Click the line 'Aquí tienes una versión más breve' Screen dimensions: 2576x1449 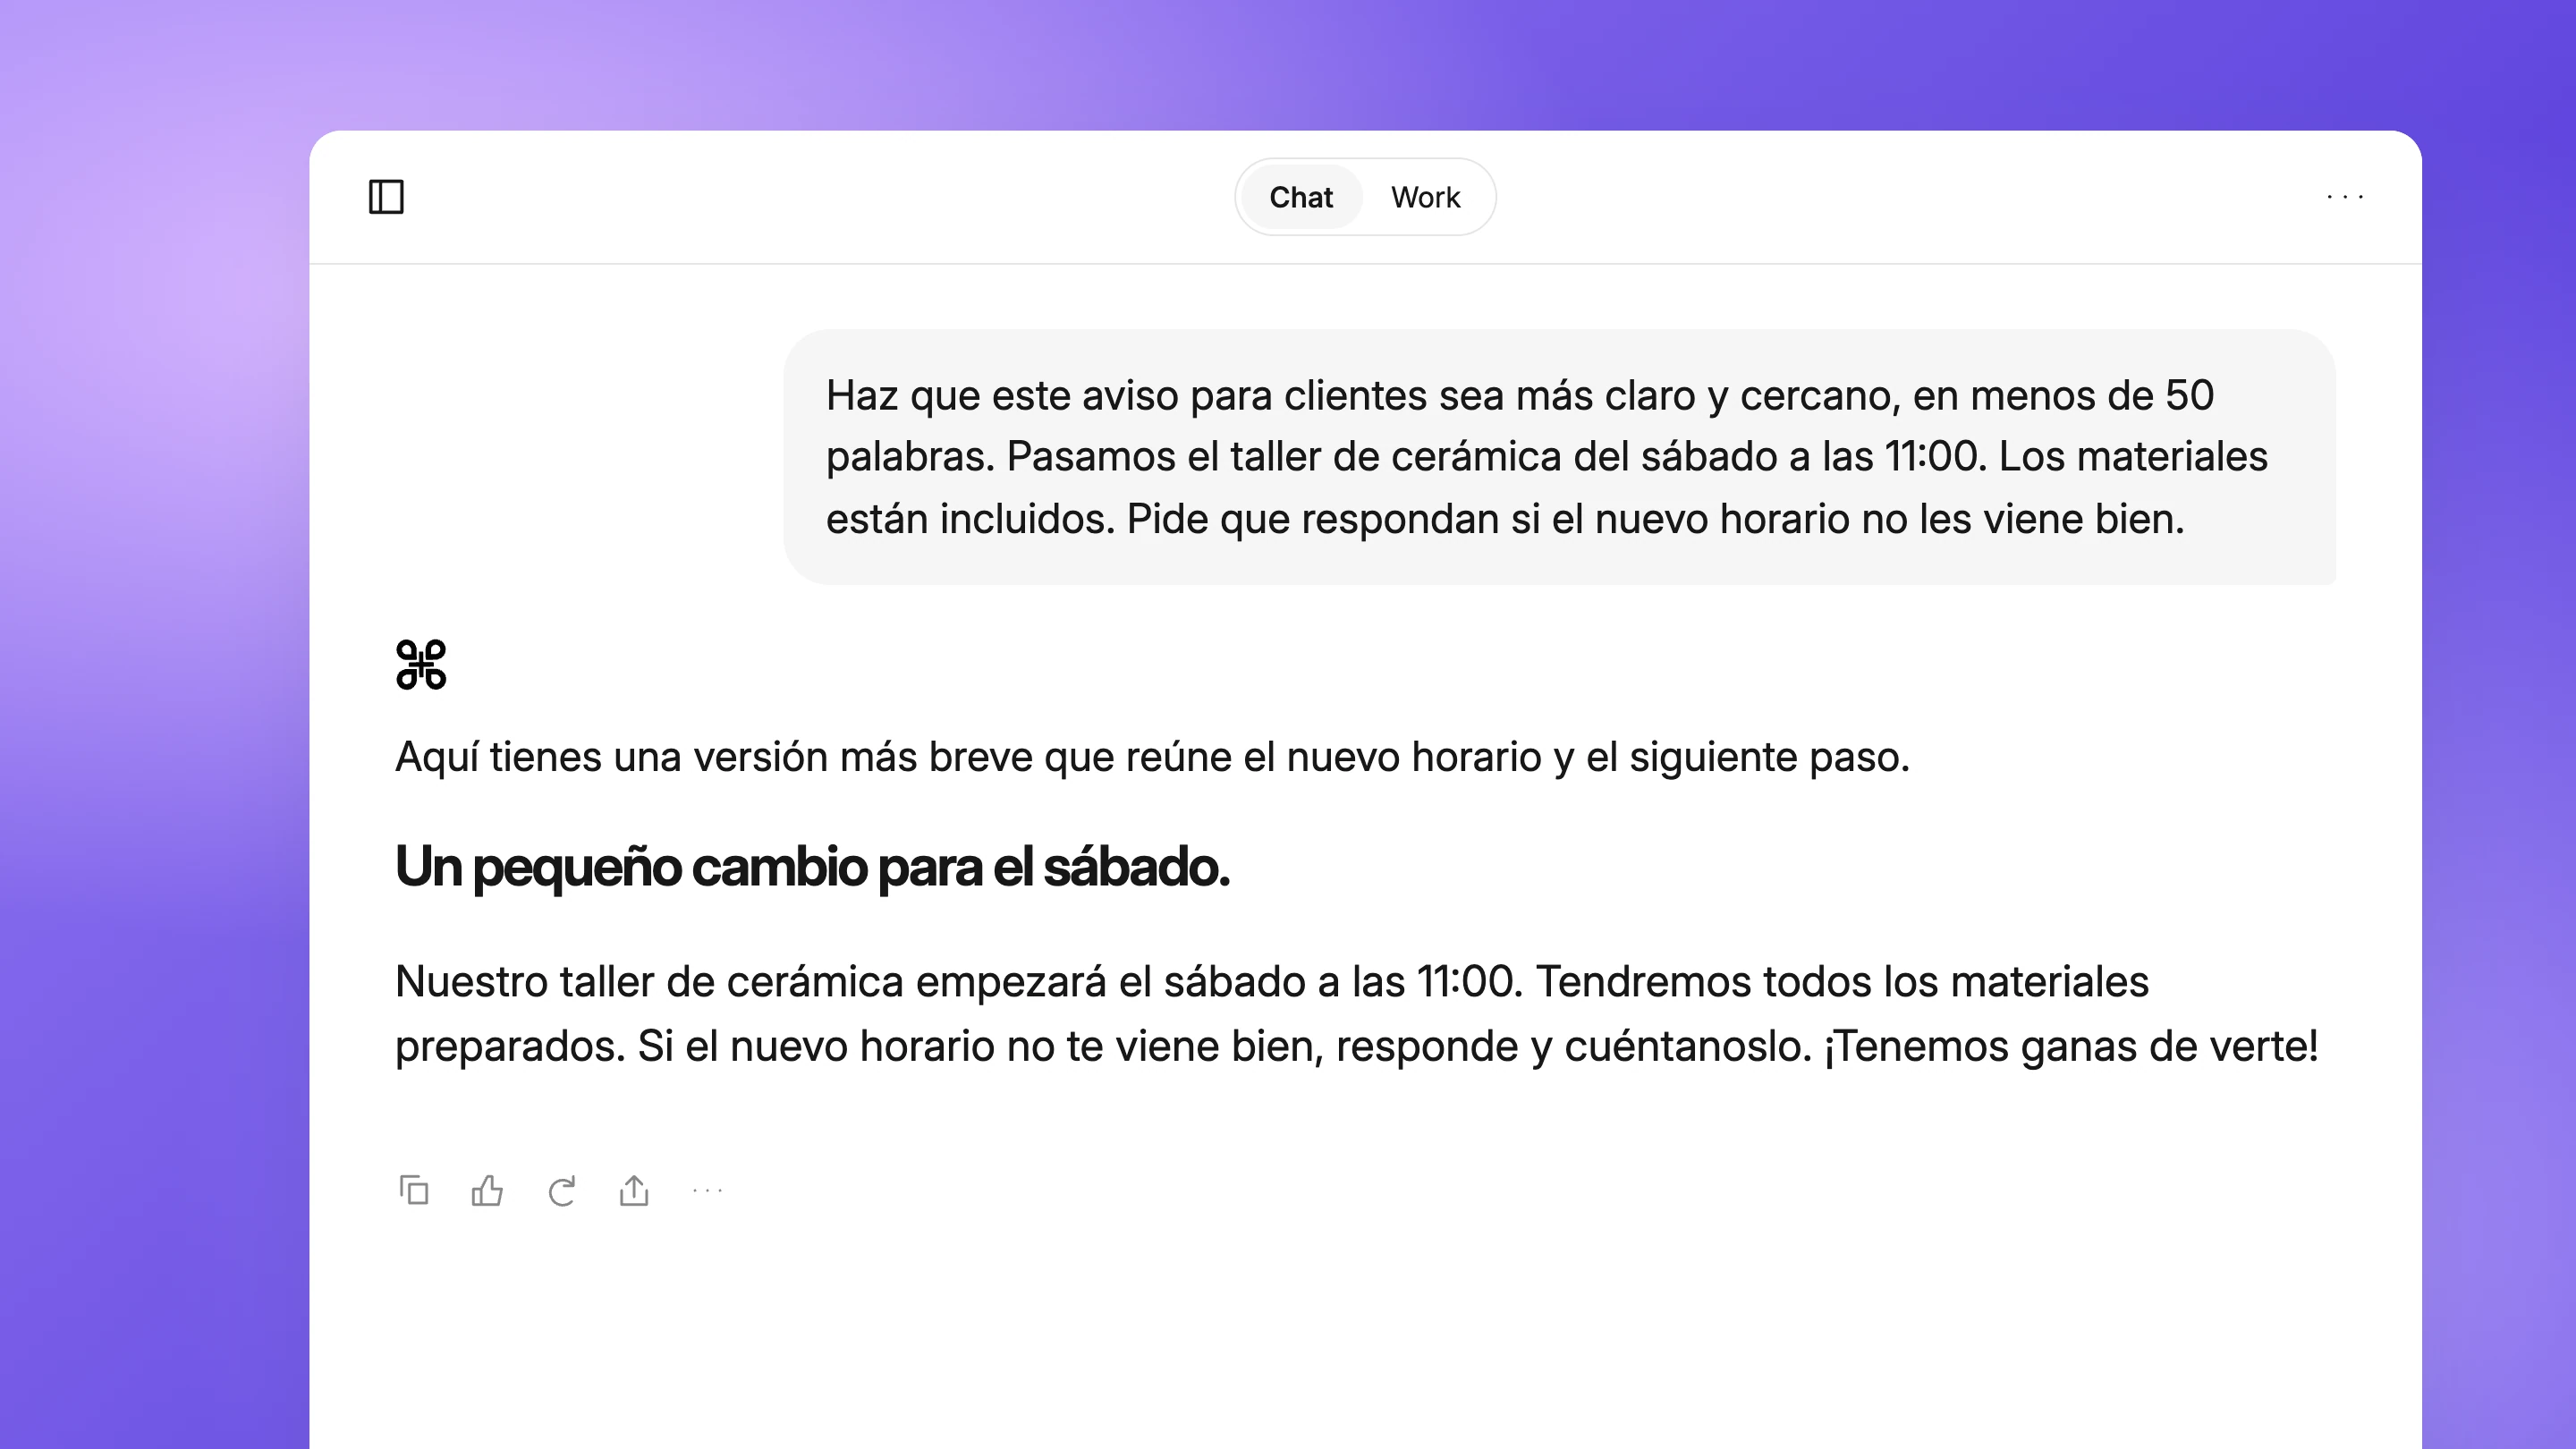tap(1152, 757)
